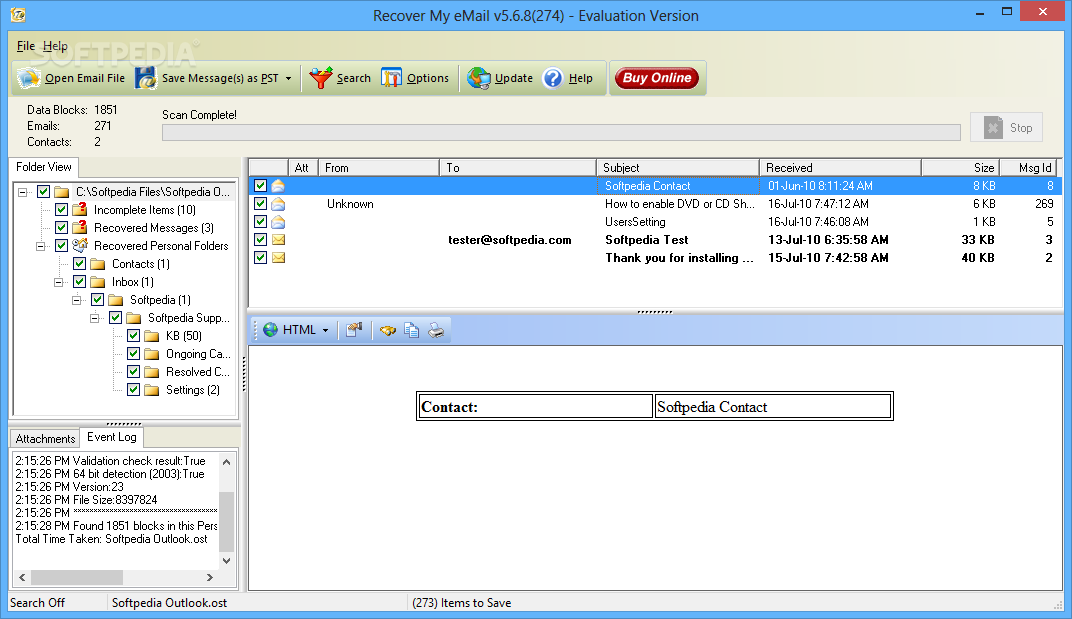Select the How to enable DVD or CD Sh... message
Viewport: 1072px width, 619px height.
[655, 204]
